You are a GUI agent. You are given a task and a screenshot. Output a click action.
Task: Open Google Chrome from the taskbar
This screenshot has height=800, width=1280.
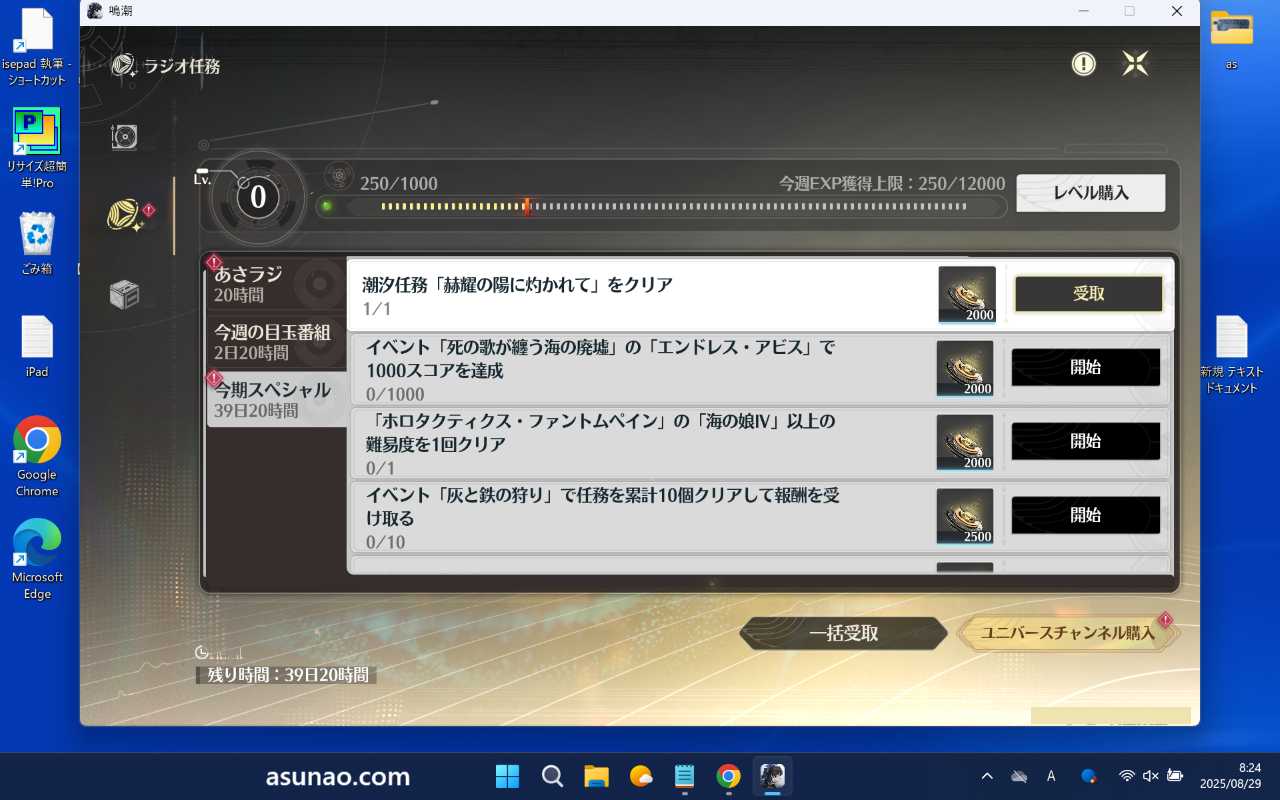pos(728,776)
